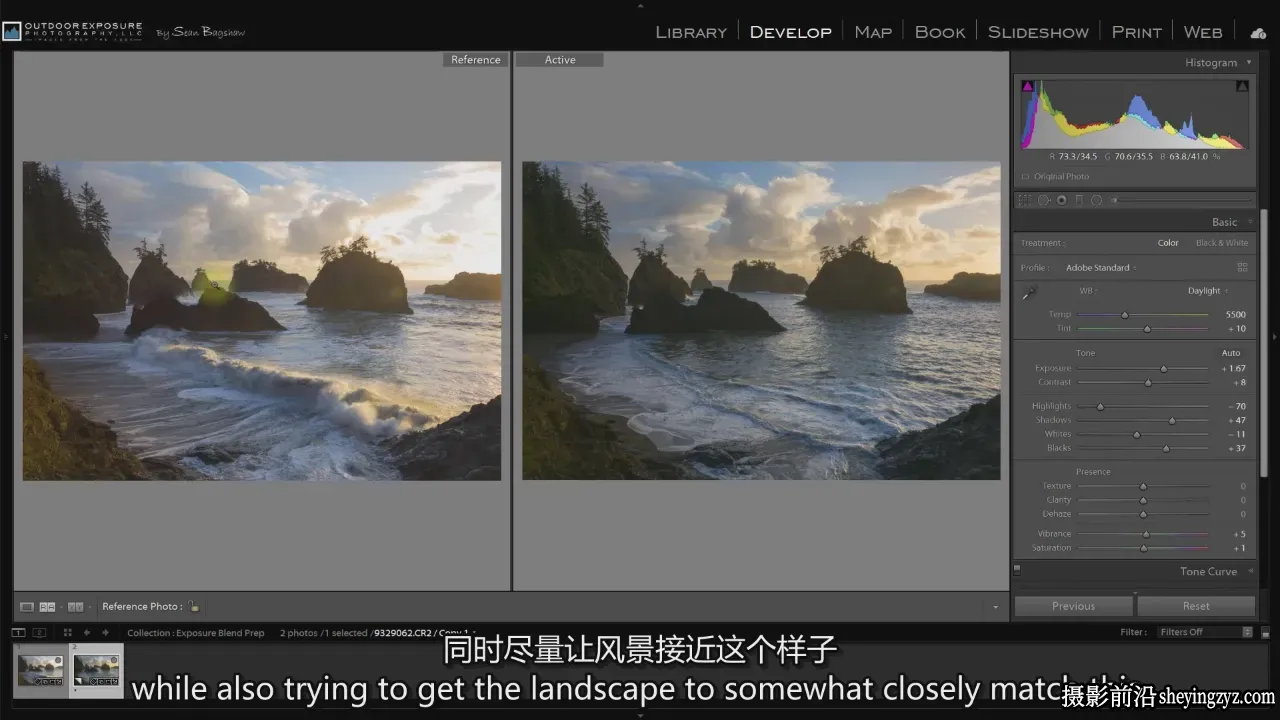Enable the Original Photo checkbox
Screen dimensions: 1280x720
(x=1025, y=177)
